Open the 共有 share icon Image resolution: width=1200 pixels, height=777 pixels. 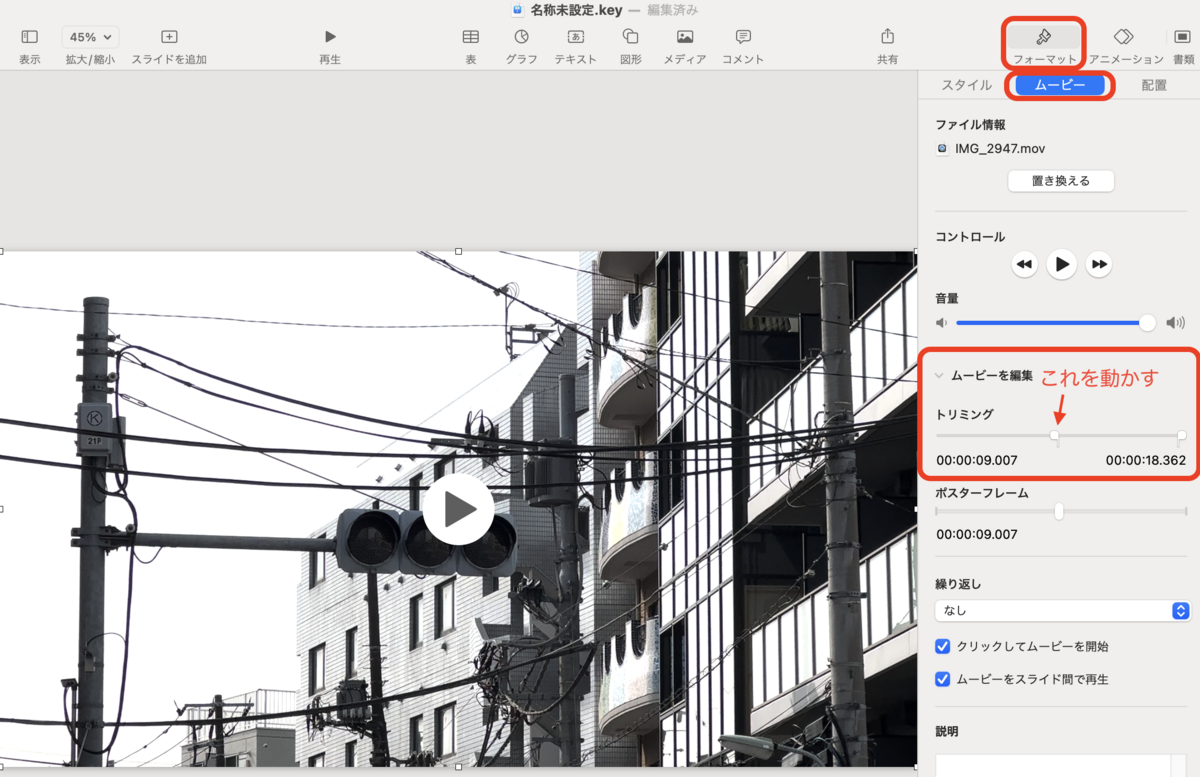[x=887, y=37]
